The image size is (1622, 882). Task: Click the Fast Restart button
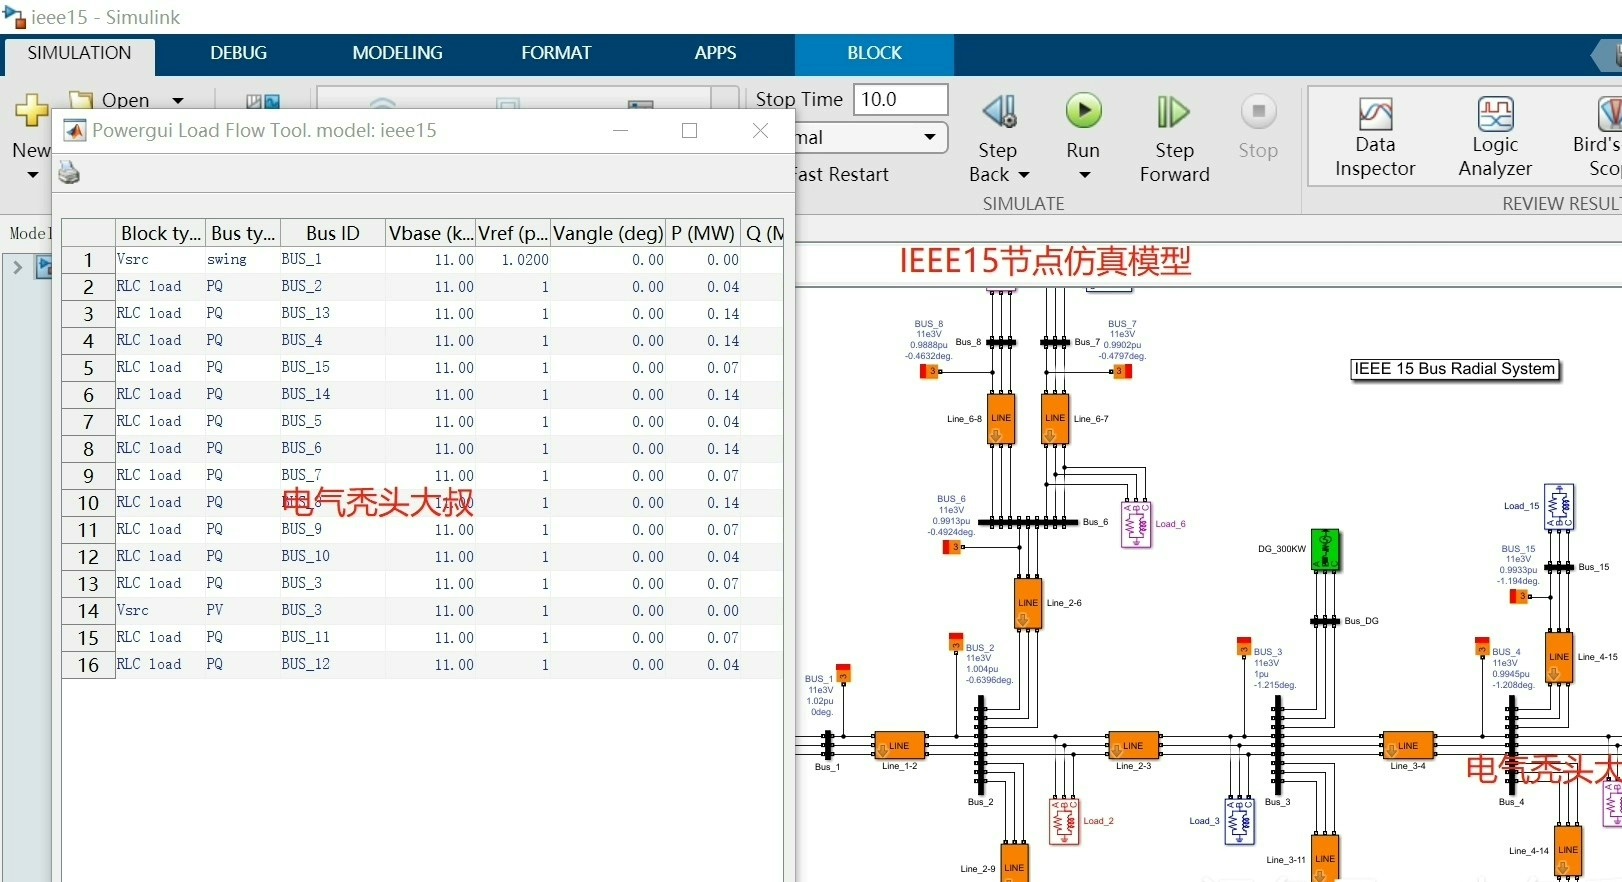click(x=841, y=174)
